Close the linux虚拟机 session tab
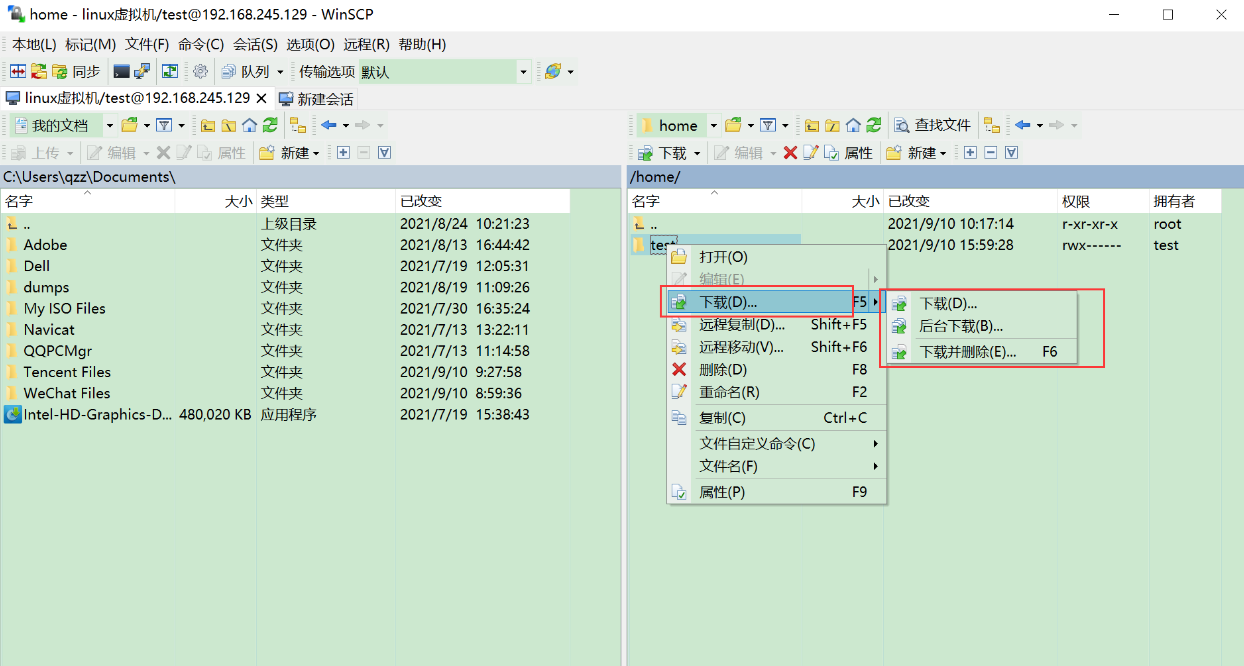Image resolution: width=1244 pixels, height=666 pixels. pyautogui.click(x=261, y=98)
